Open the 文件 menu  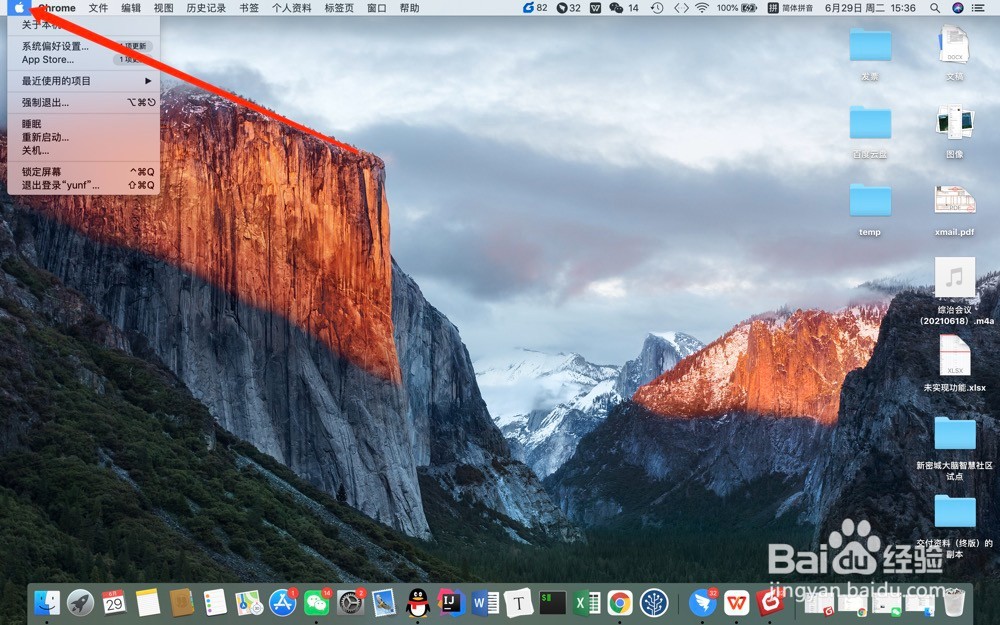(98, 8)
